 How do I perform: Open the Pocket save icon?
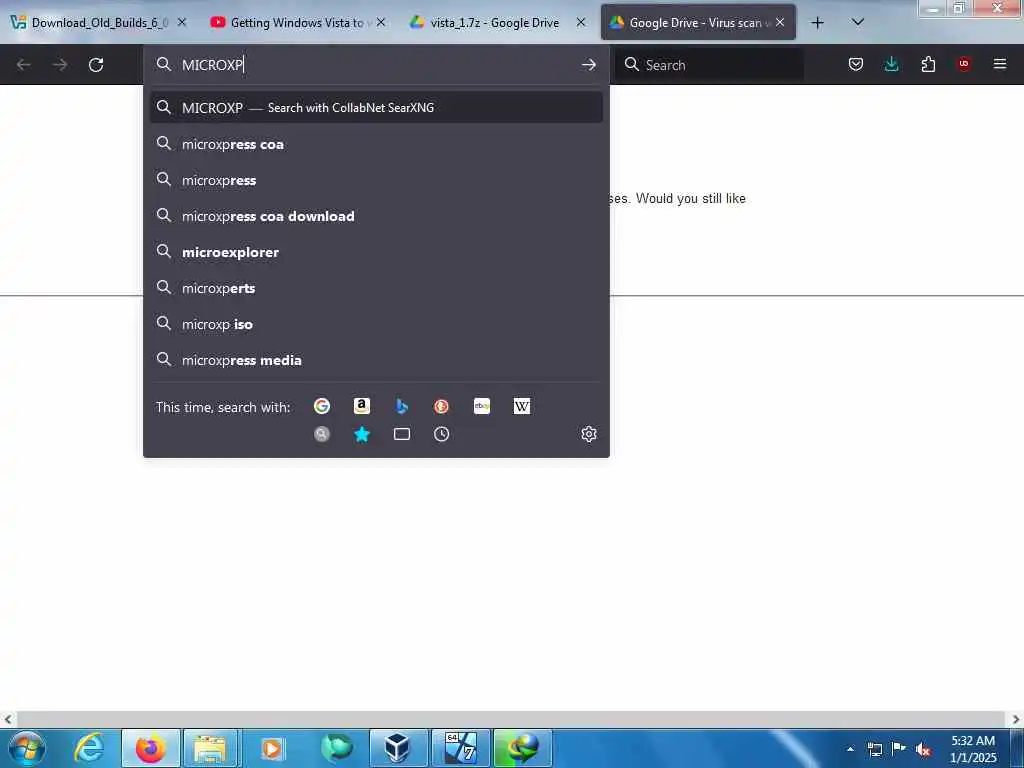click(856, 64)
